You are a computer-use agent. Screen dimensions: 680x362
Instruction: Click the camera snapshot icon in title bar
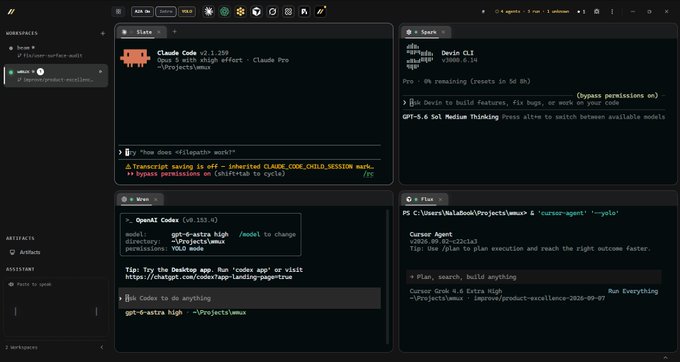[x=597, y=12]
